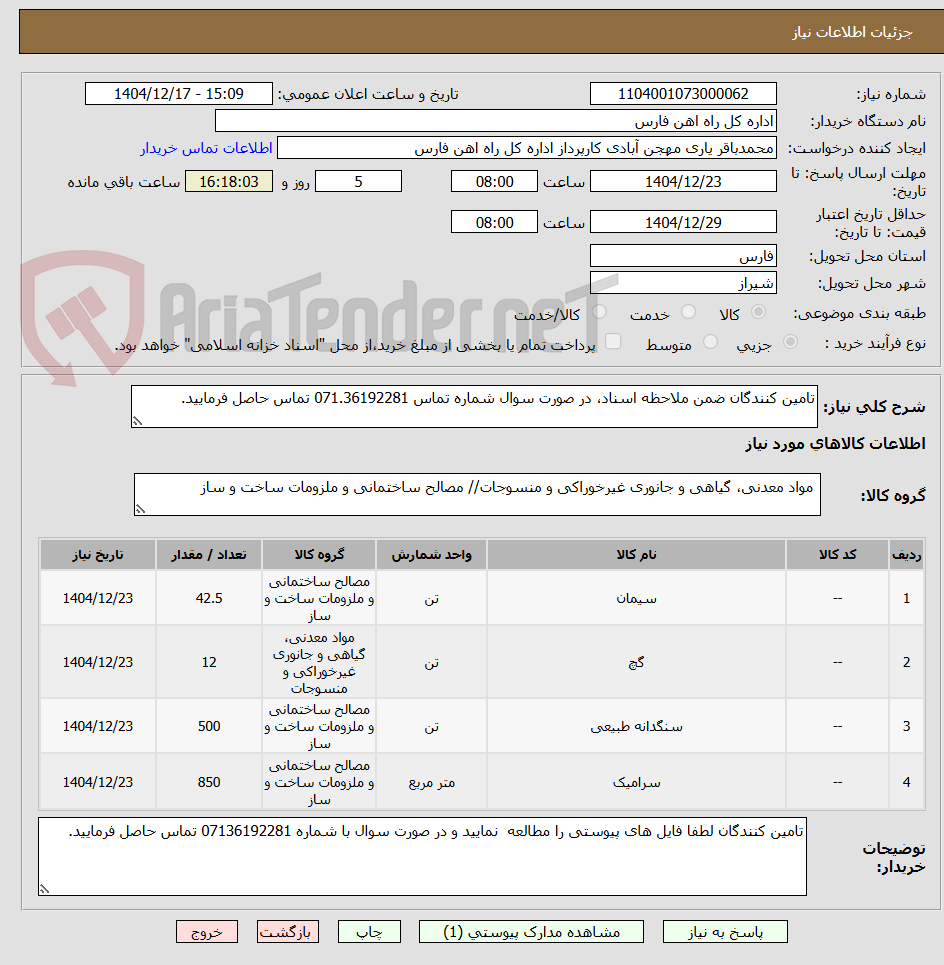Click the price validity date 1404/12/29 field
This screenshot has width=944, height=965.
pyautogui.click(x=683, y=222)
